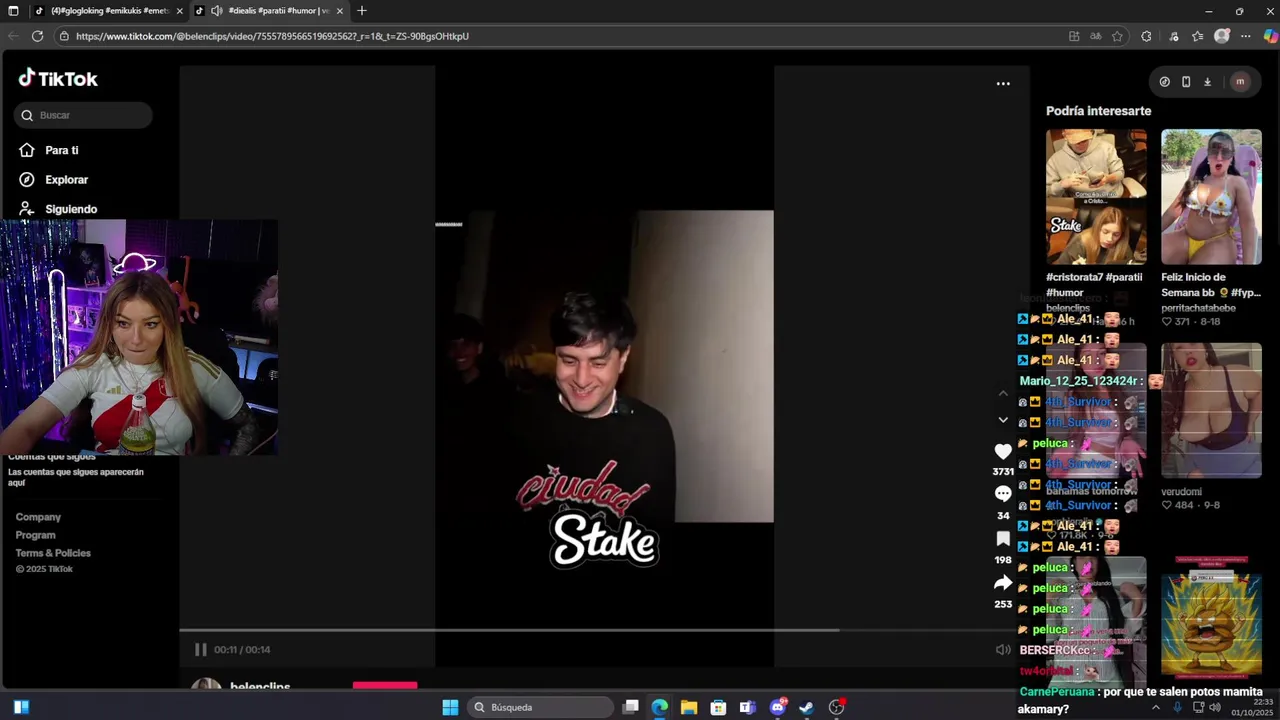Open the translate page icon
1280x720 pixels.
click(x=1096, y=36)
